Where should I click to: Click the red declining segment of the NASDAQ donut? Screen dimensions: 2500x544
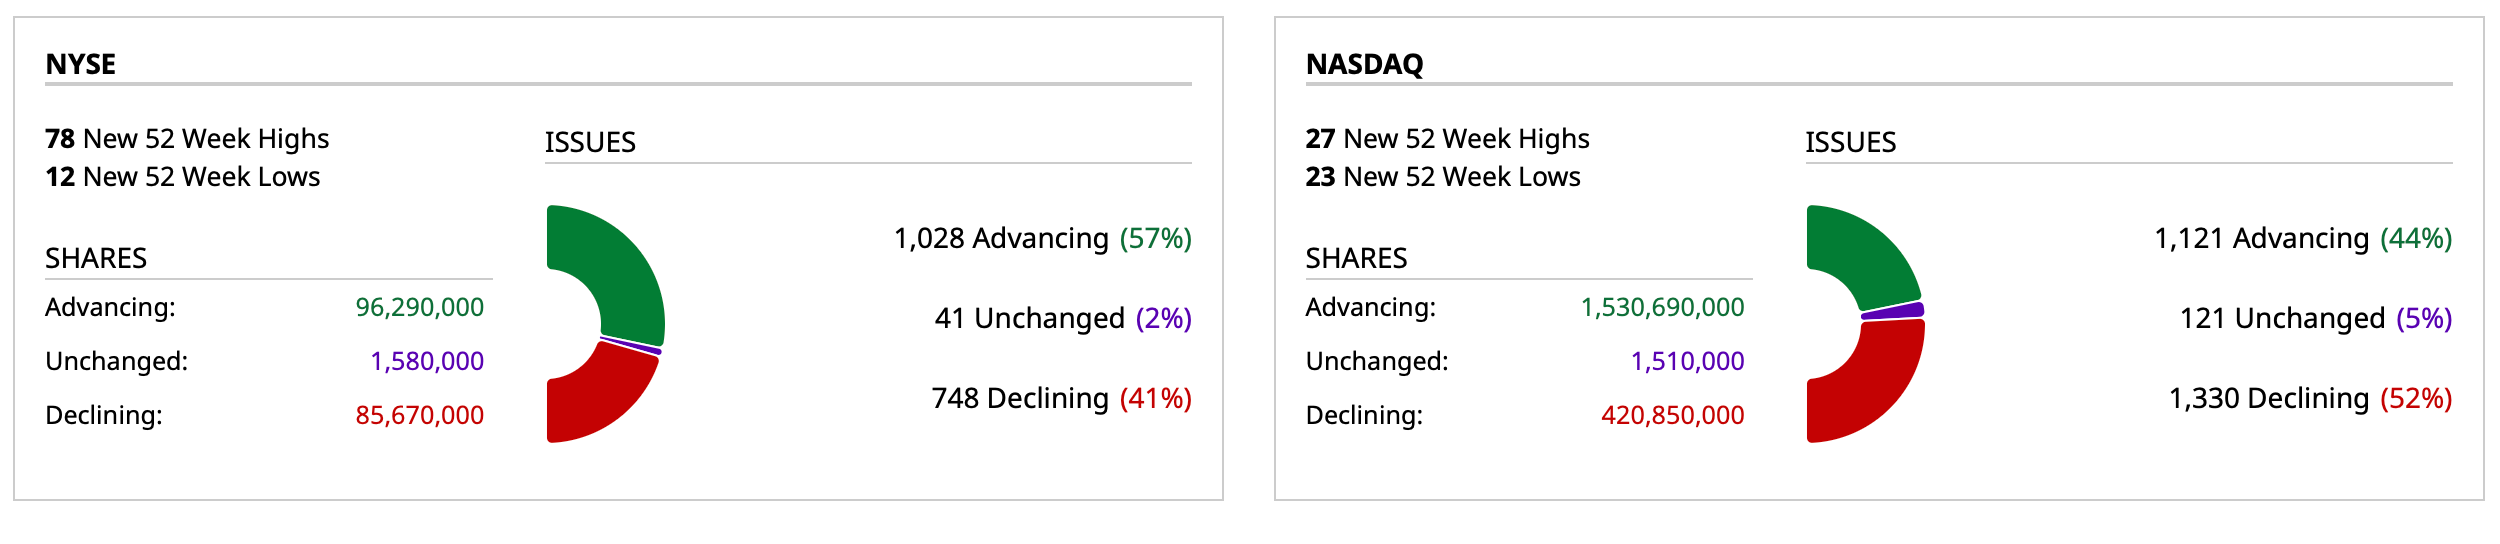click(1872, 385)
